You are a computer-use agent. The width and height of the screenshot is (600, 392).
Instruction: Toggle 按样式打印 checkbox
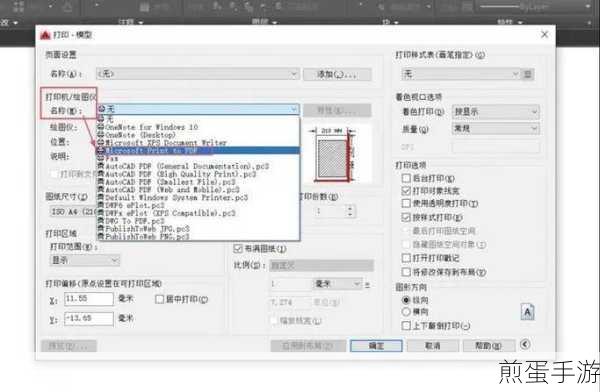406,217
